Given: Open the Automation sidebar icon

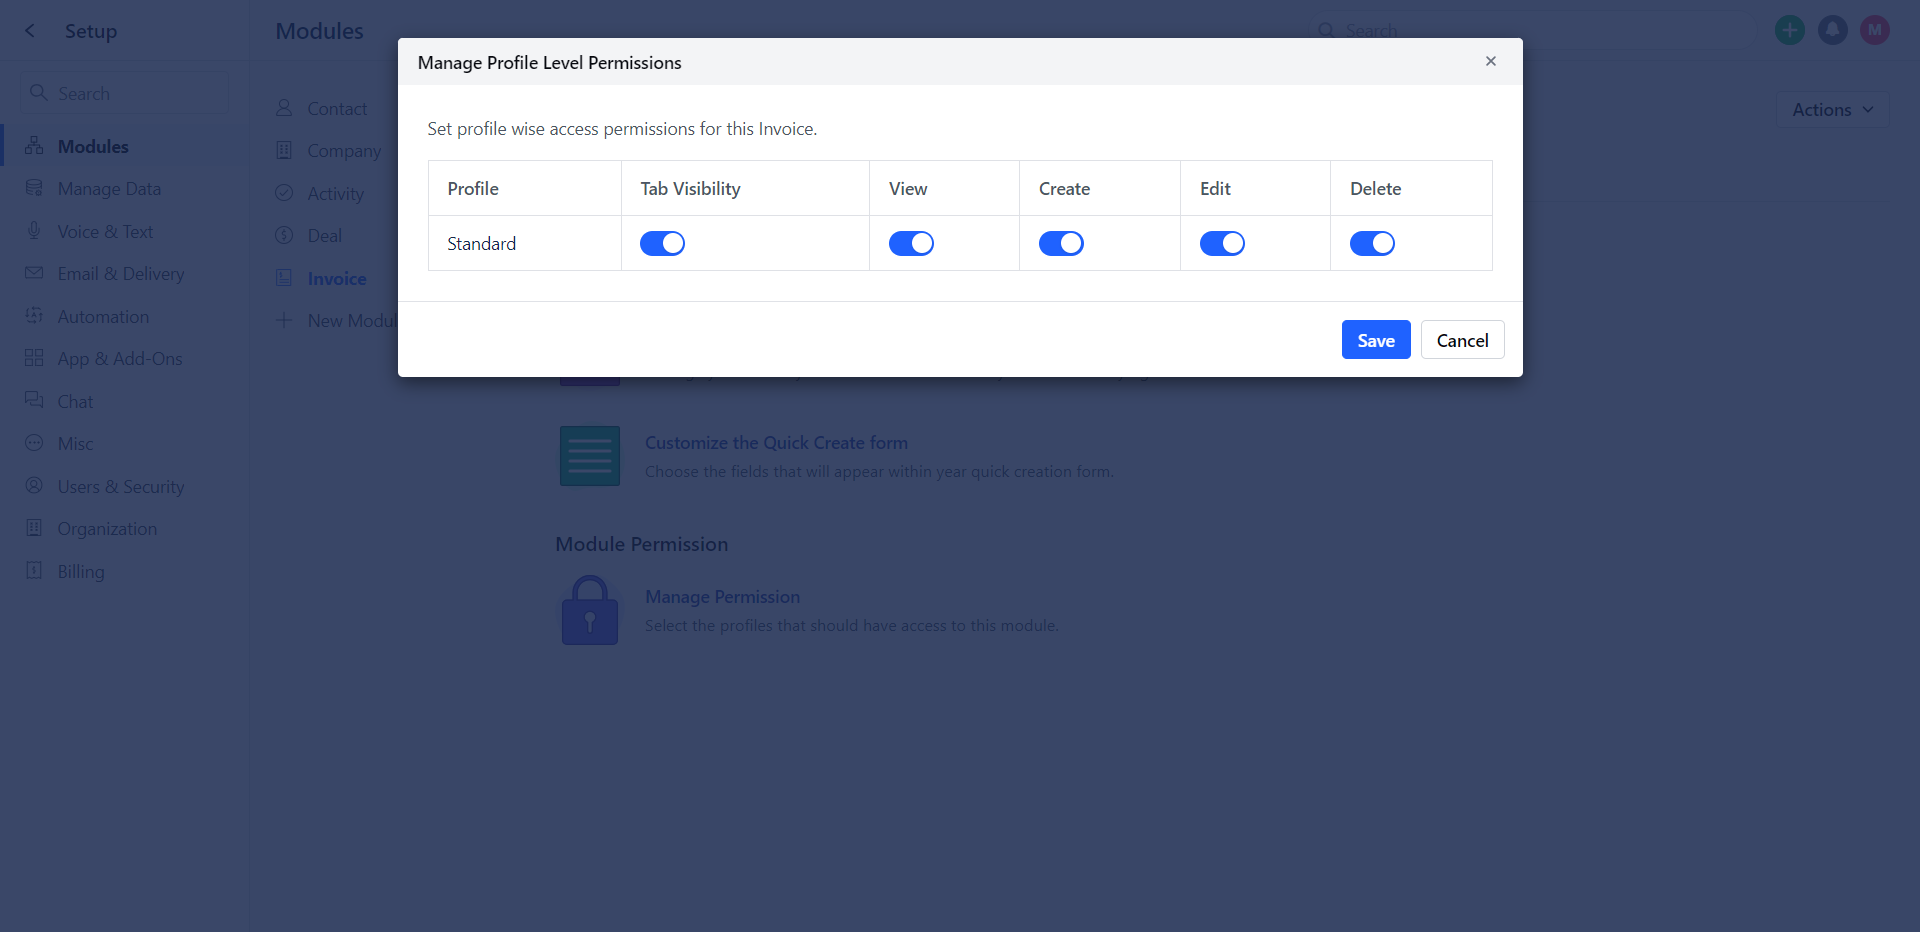Looking at the screenshot, I should 34,316.
